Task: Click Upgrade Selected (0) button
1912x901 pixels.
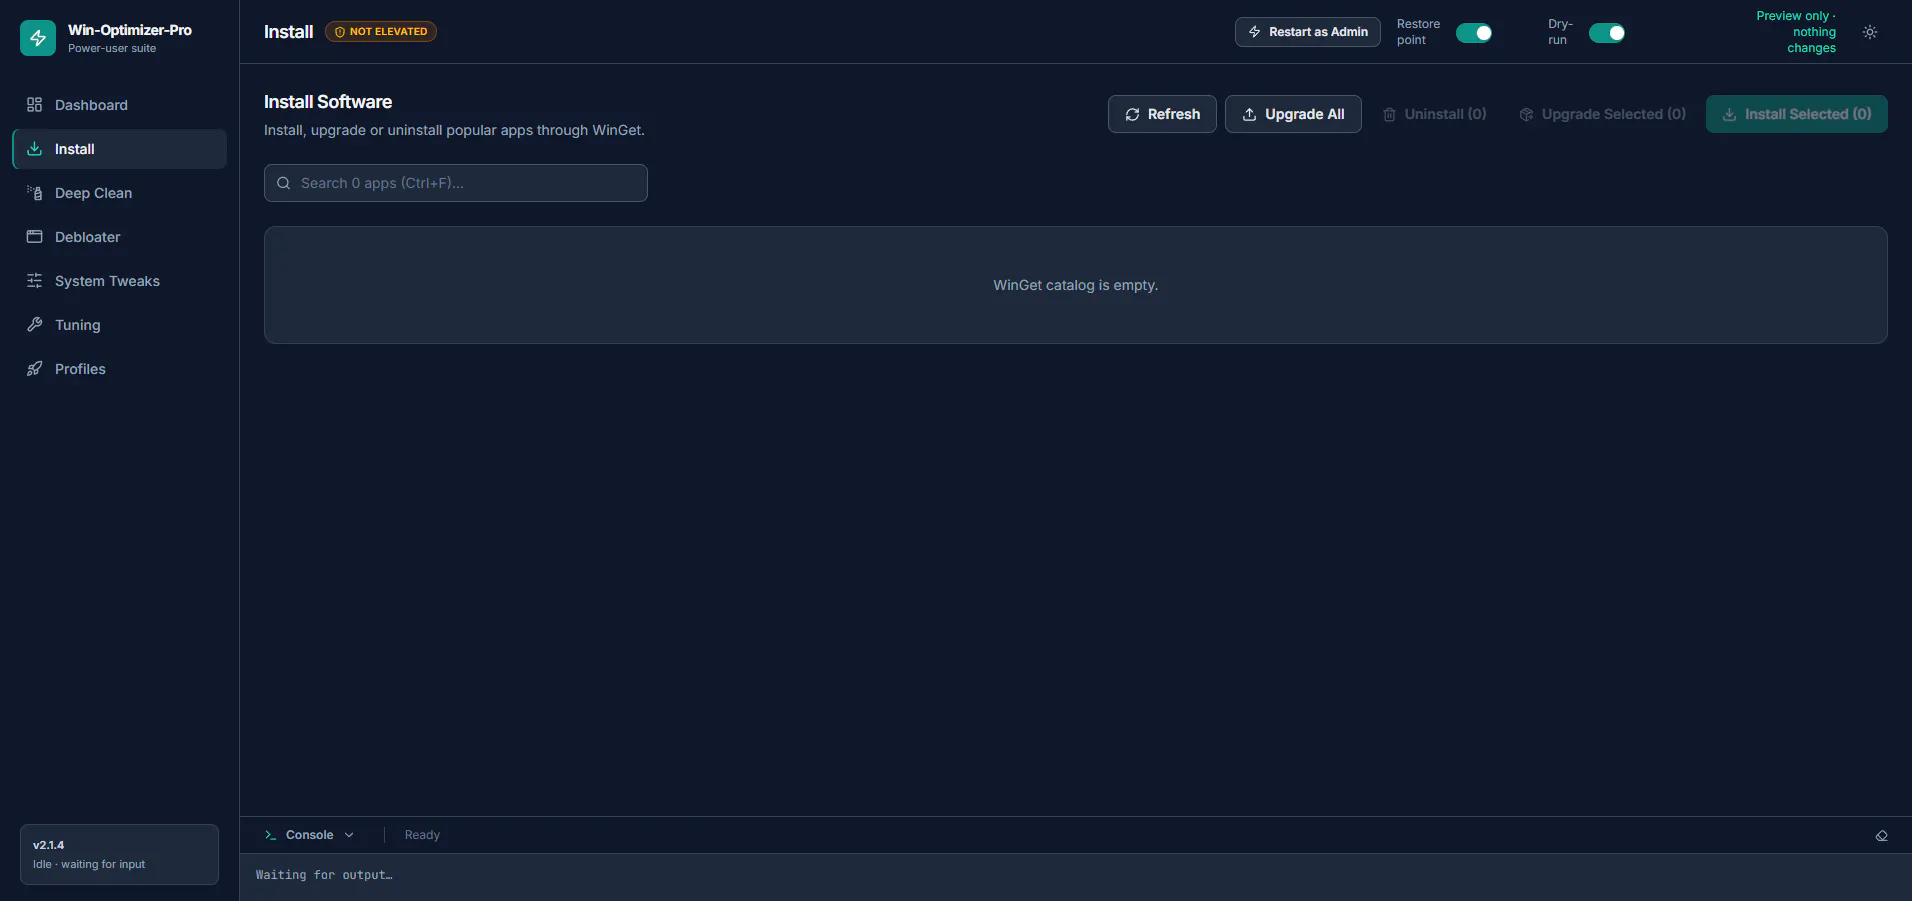Action: point(1602,114)
